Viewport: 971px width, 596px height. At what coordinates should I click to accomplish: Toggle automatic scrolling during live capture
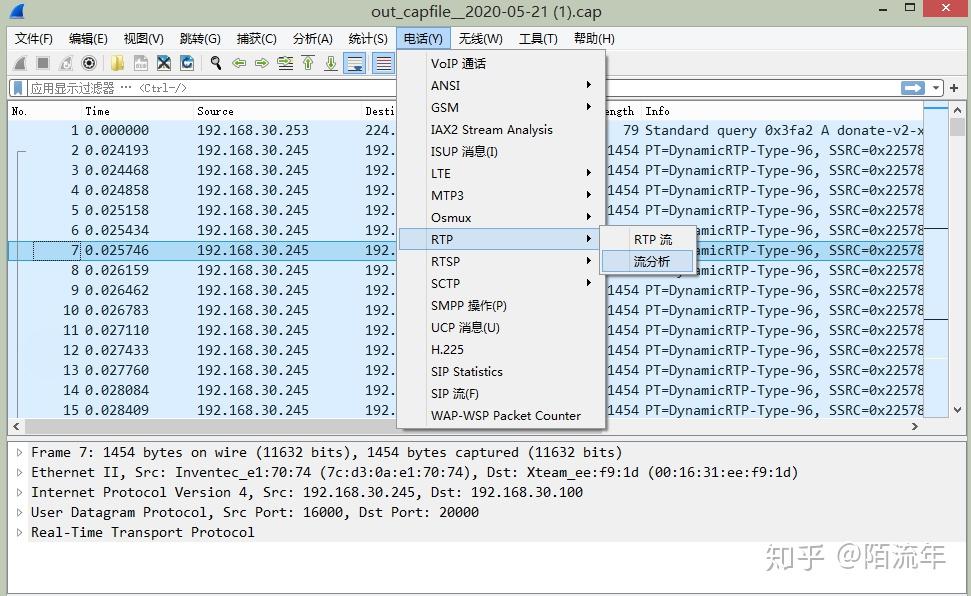(356, 63)
